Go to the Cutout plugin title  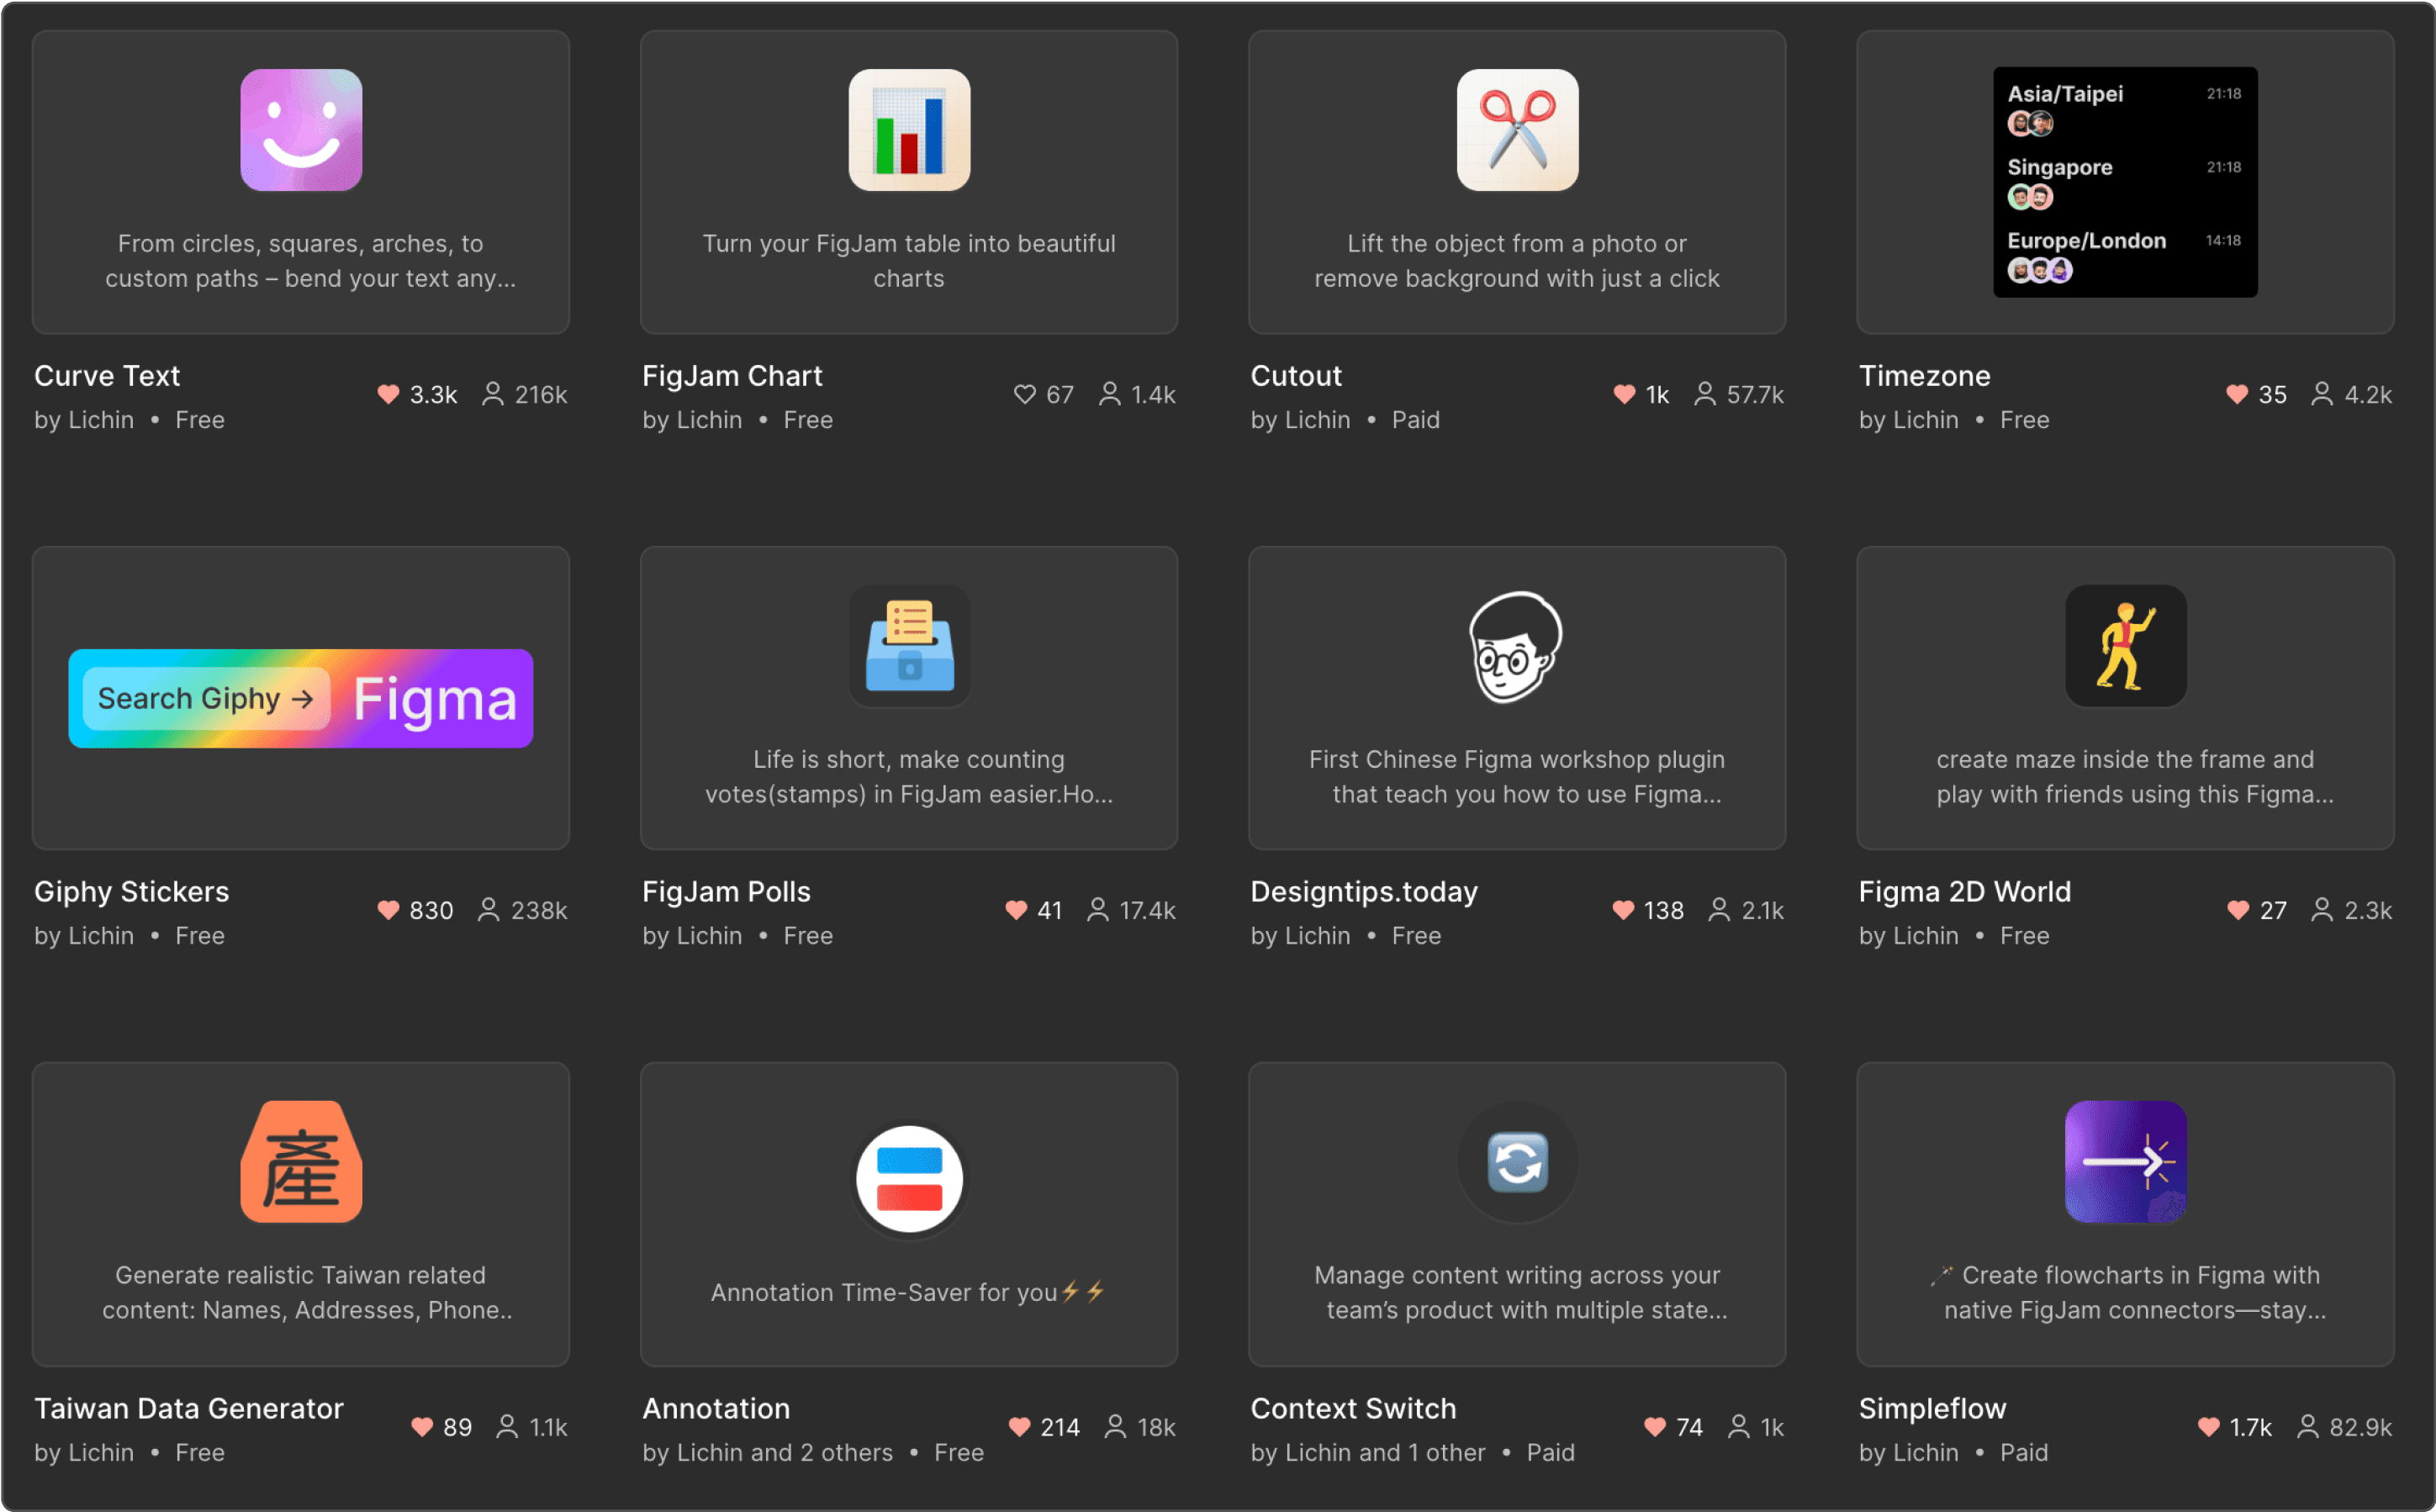tap(1296, 376)
